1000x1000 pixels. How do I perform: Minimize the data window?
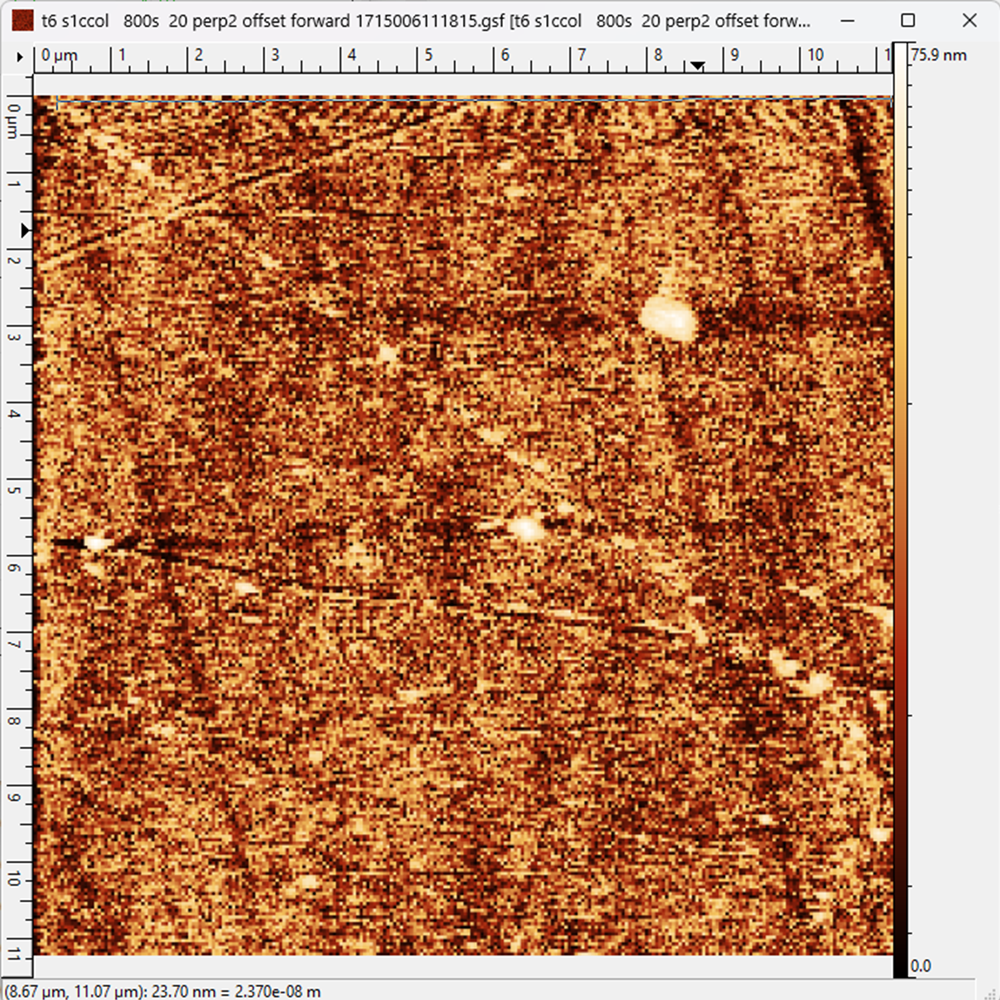click(847, 20)
